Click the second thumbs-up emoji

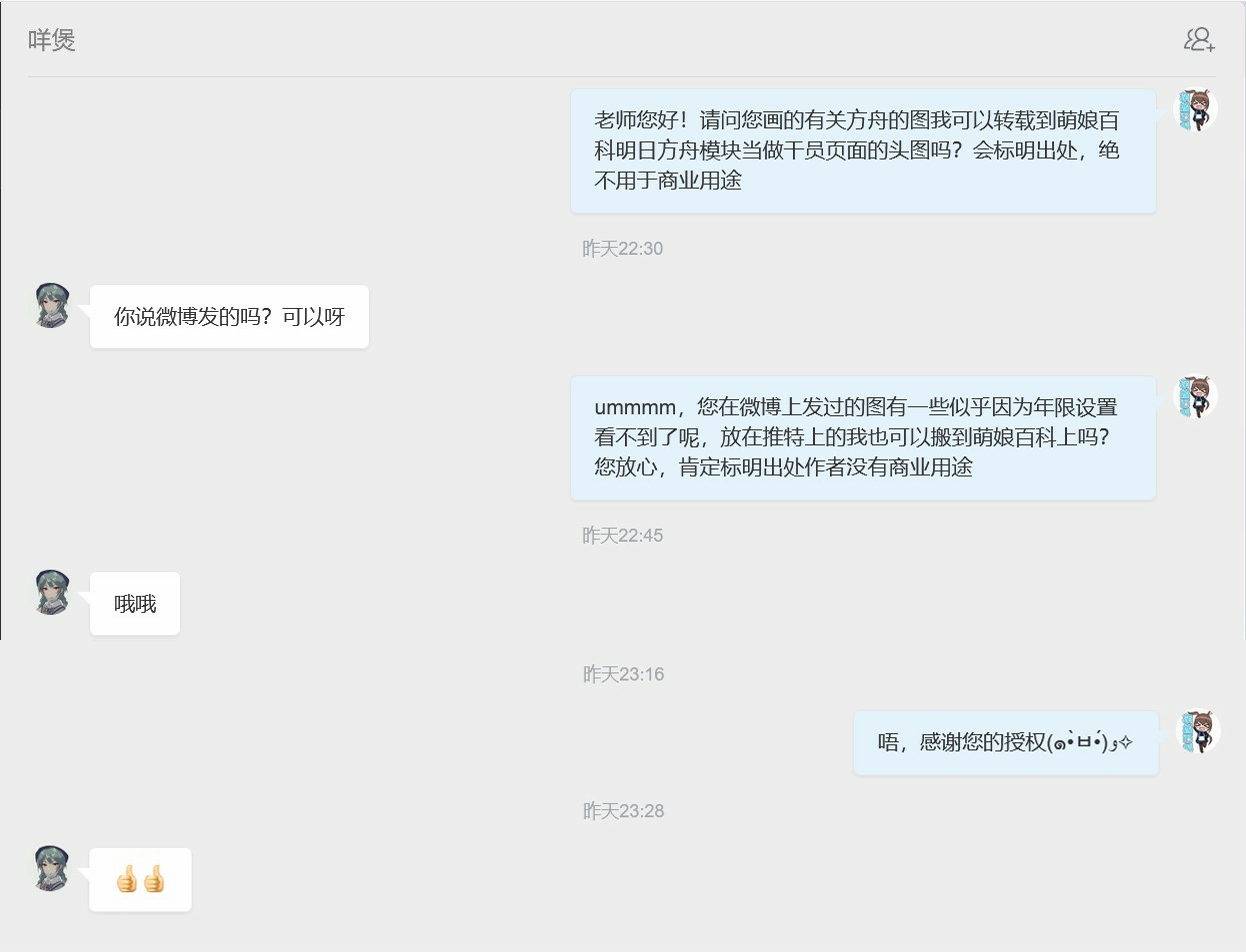[x=153, y=881]
